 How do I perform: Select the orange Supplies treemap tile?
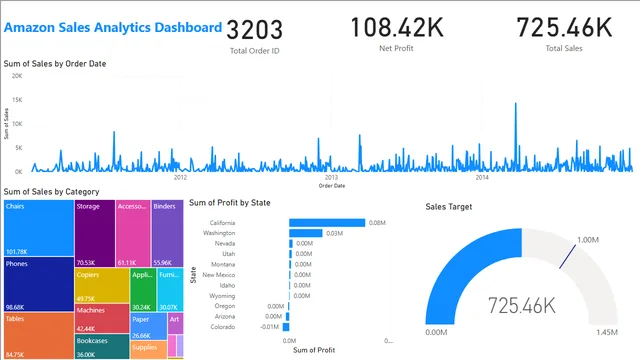pos(149,350)
